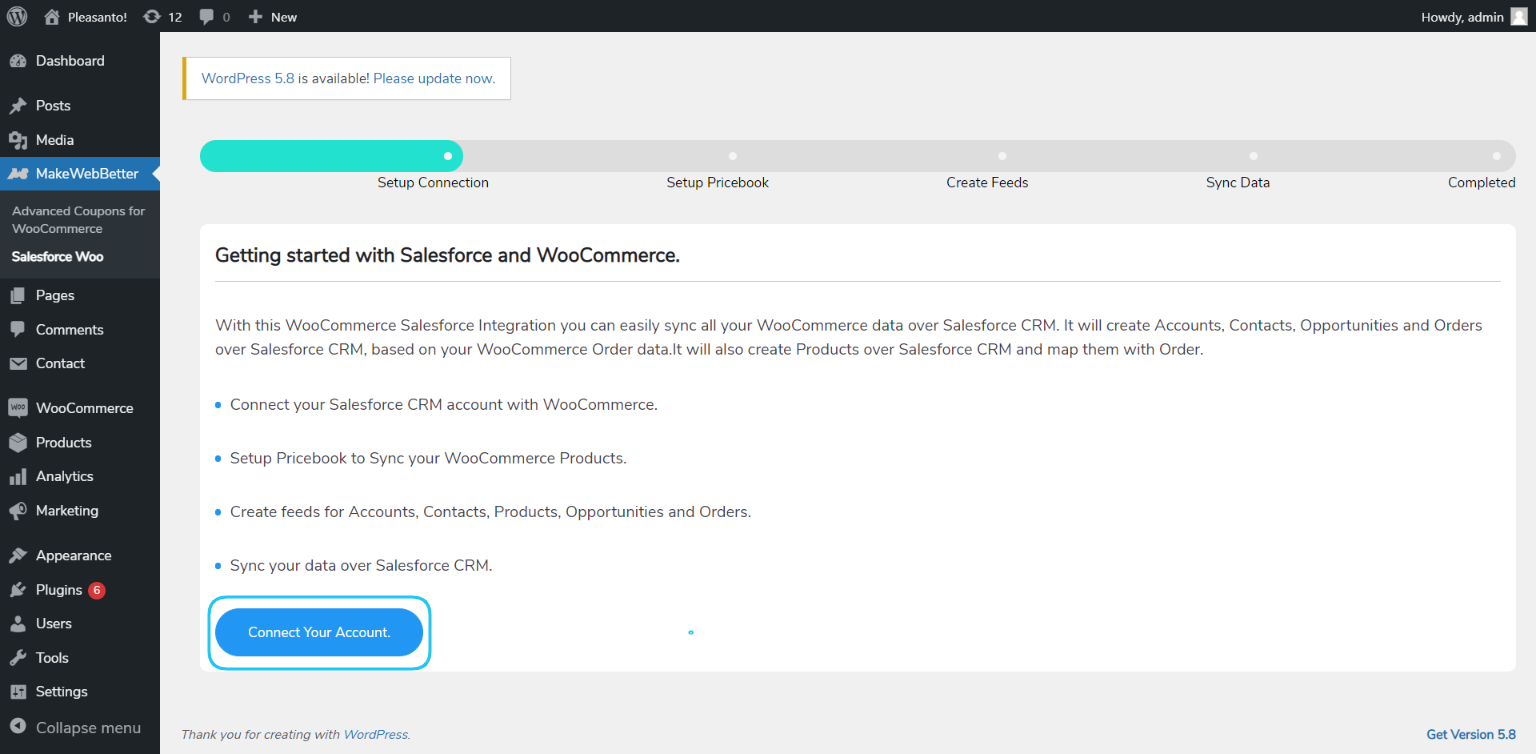Click the Setup Connection step dot
This screenshot has height=754, width=1536.
(x=447, y=156)
